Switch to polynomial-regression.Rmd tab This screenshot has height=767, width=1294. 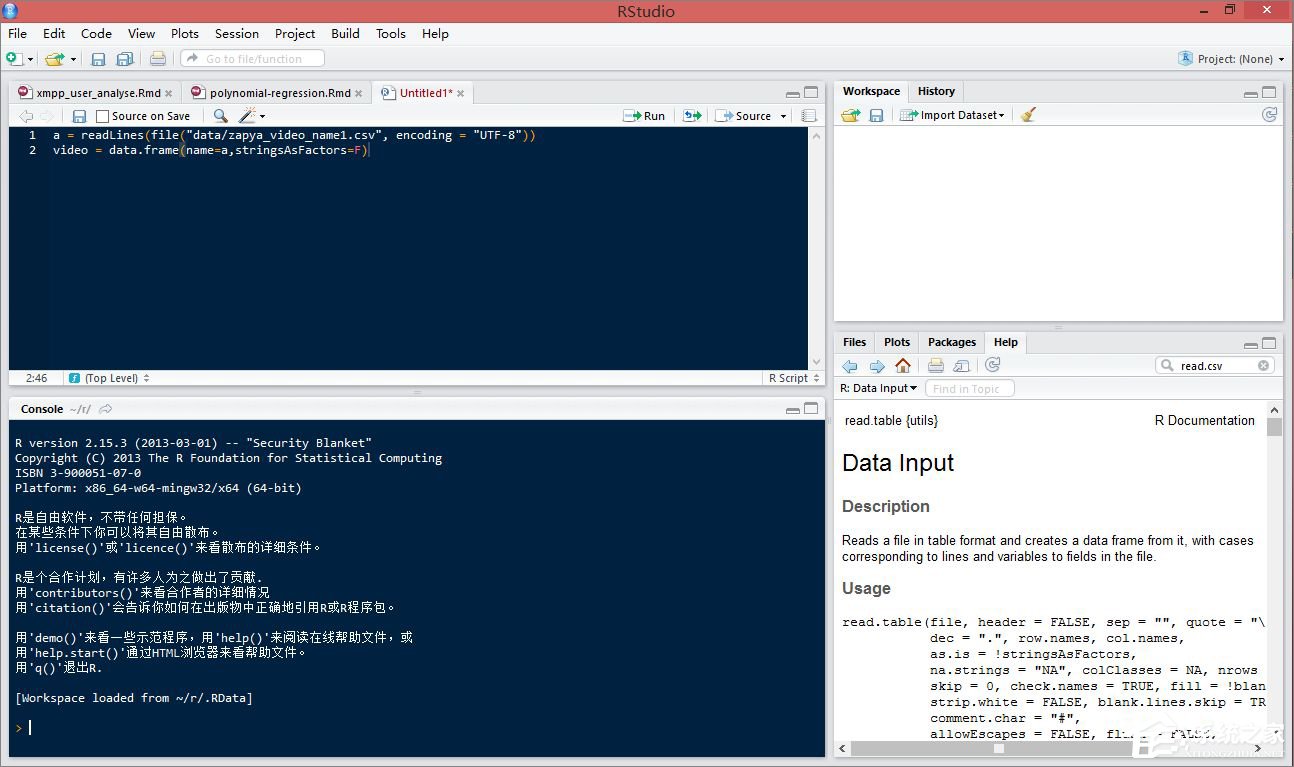pos(277,93)
